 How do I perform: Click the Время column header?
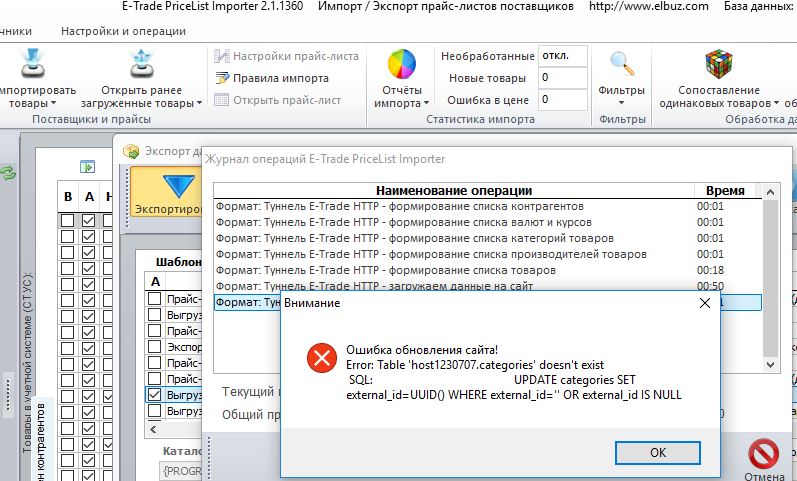point(725,191)
